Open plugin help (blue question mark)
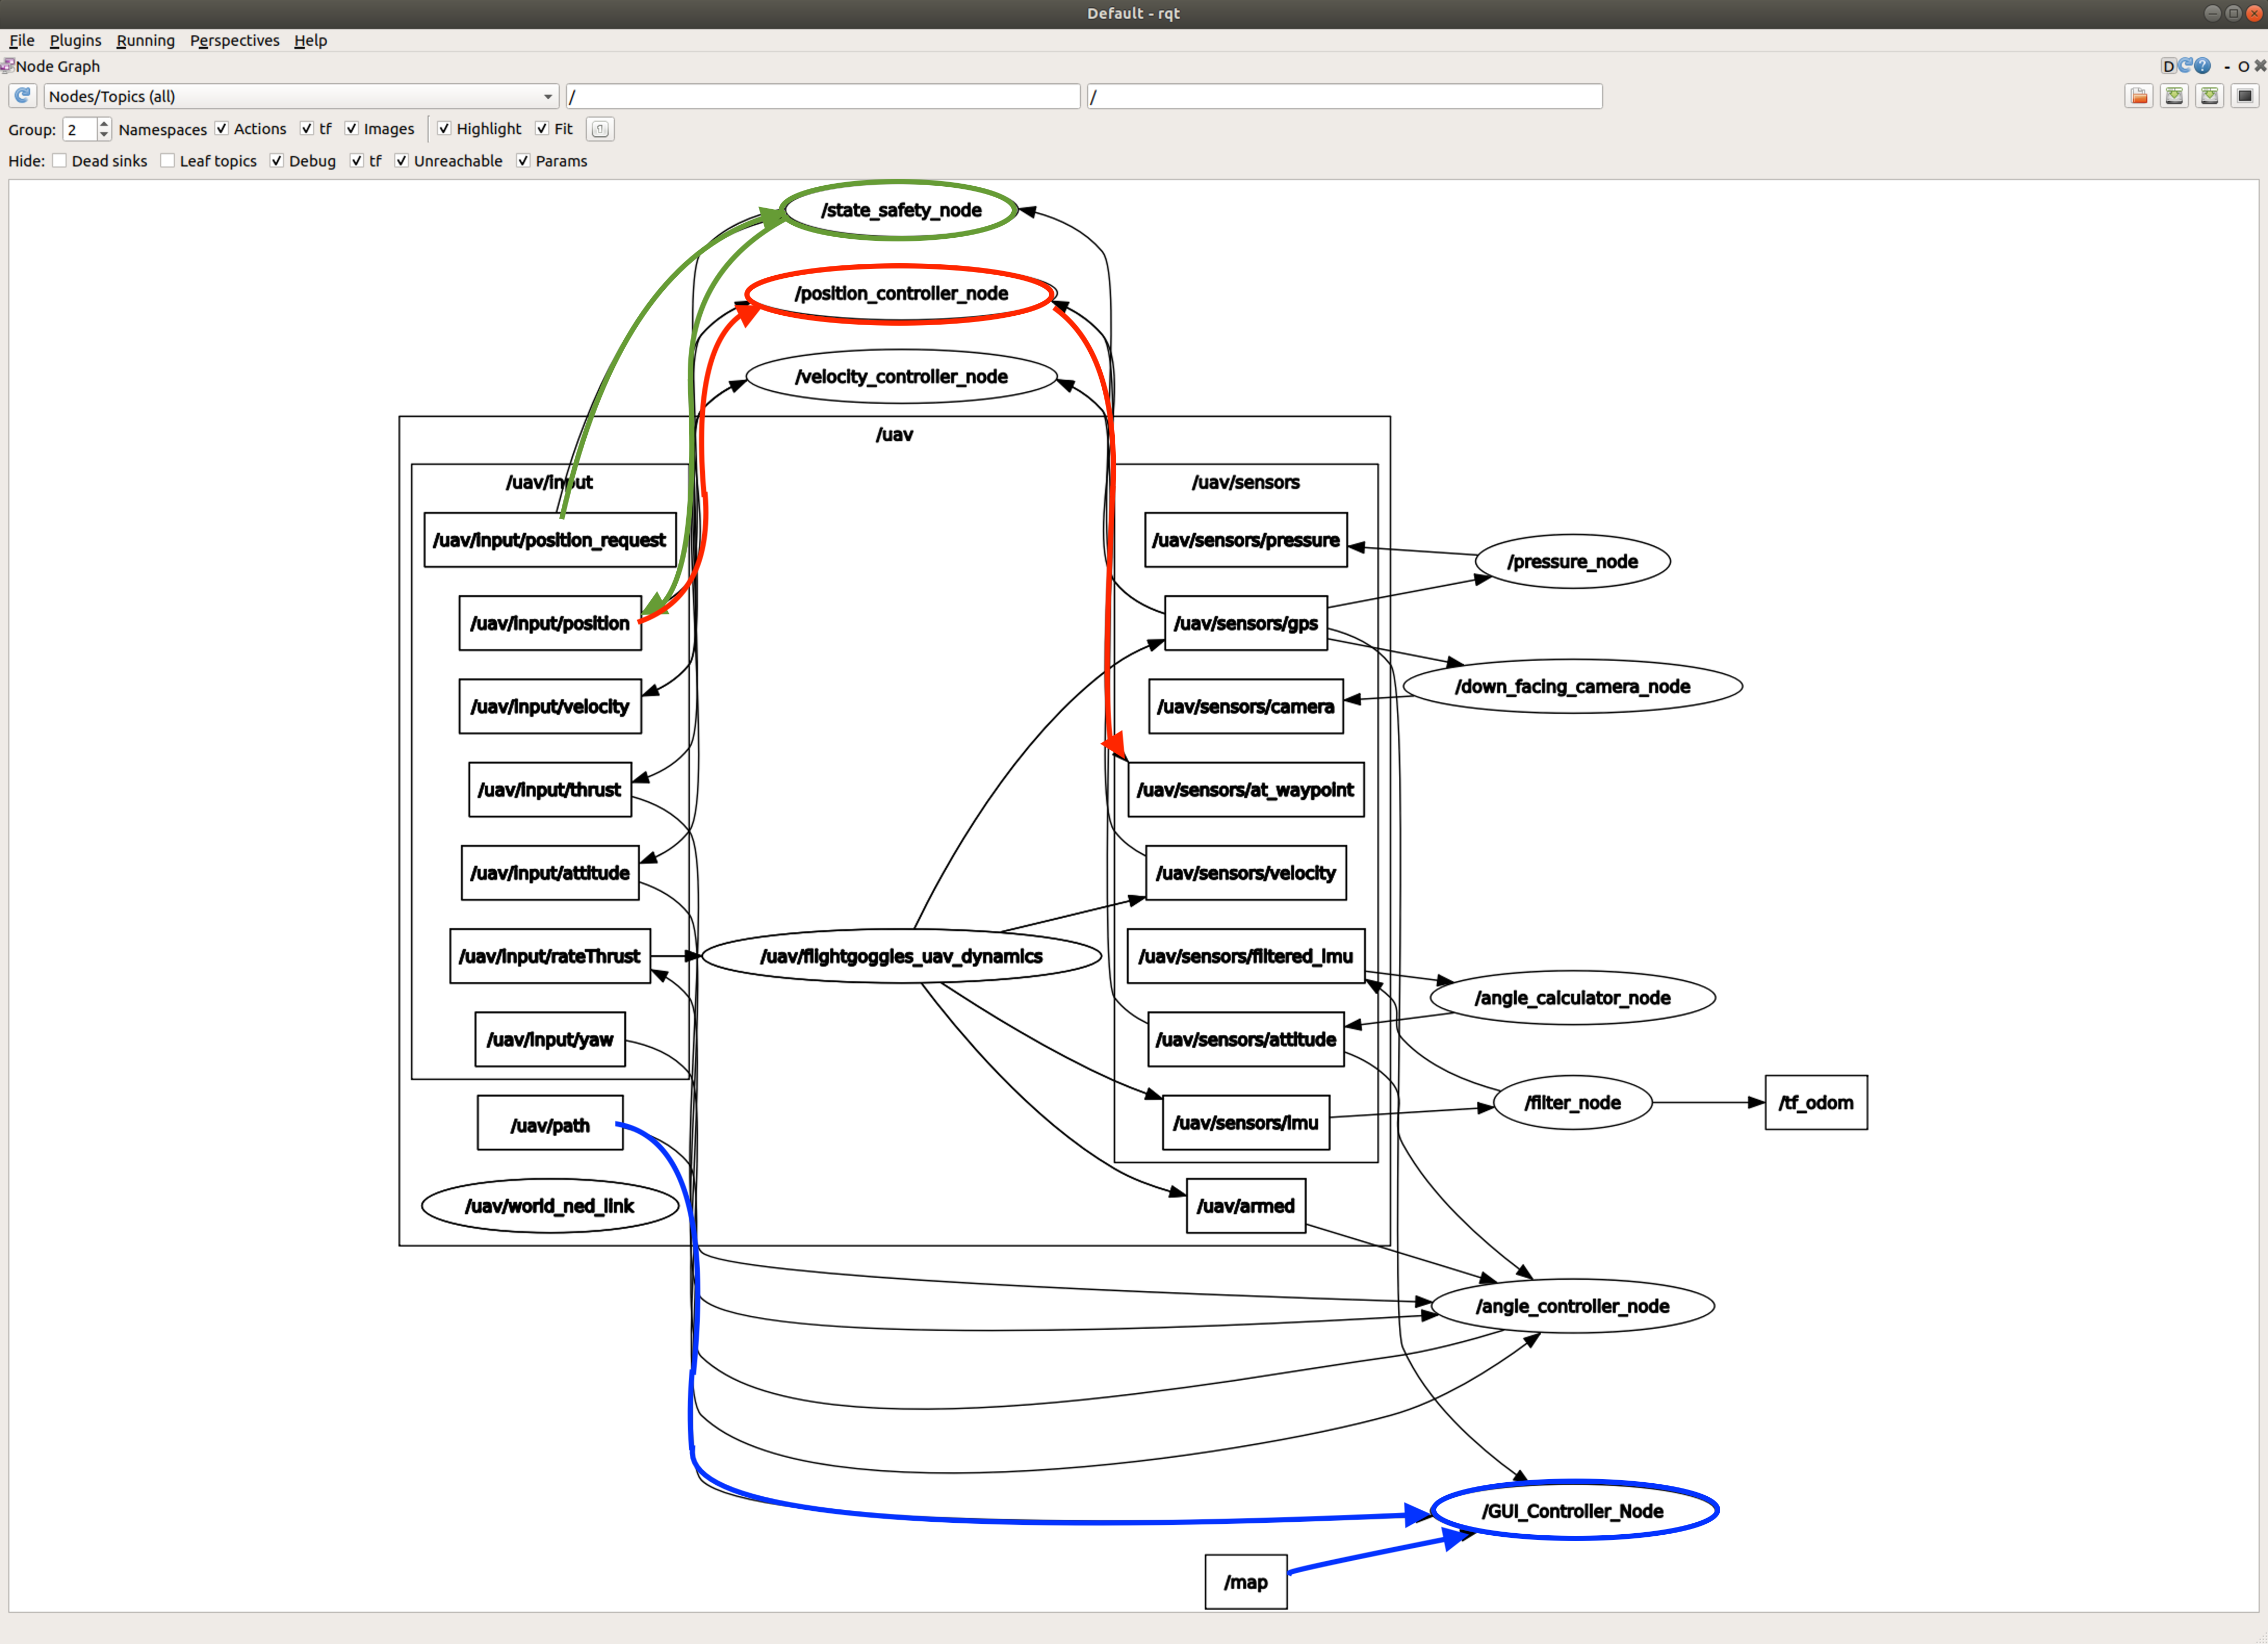Viewport: 2268px width, 1644px height. (x=2202, y=66)
